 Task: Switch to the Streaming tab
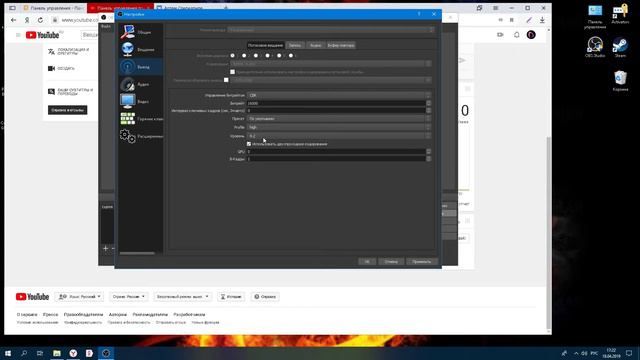coord(265,45)
